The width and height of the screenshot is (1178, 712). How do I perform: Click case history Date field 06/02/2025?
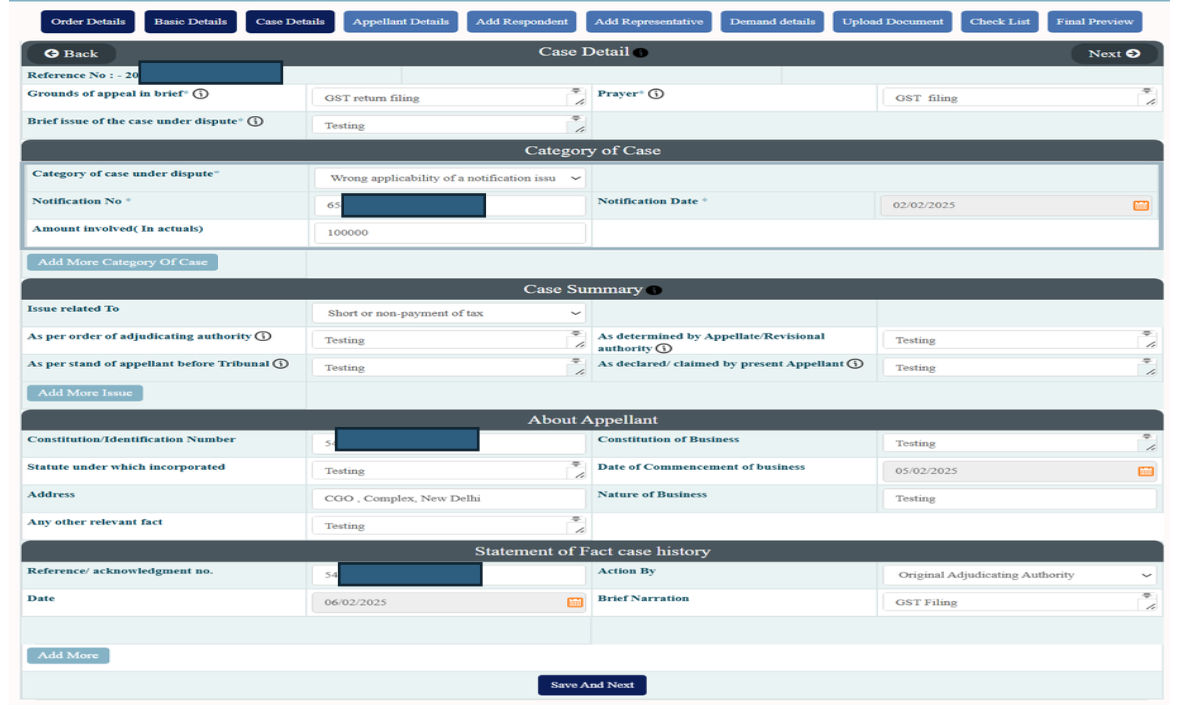tap(449, 602)
